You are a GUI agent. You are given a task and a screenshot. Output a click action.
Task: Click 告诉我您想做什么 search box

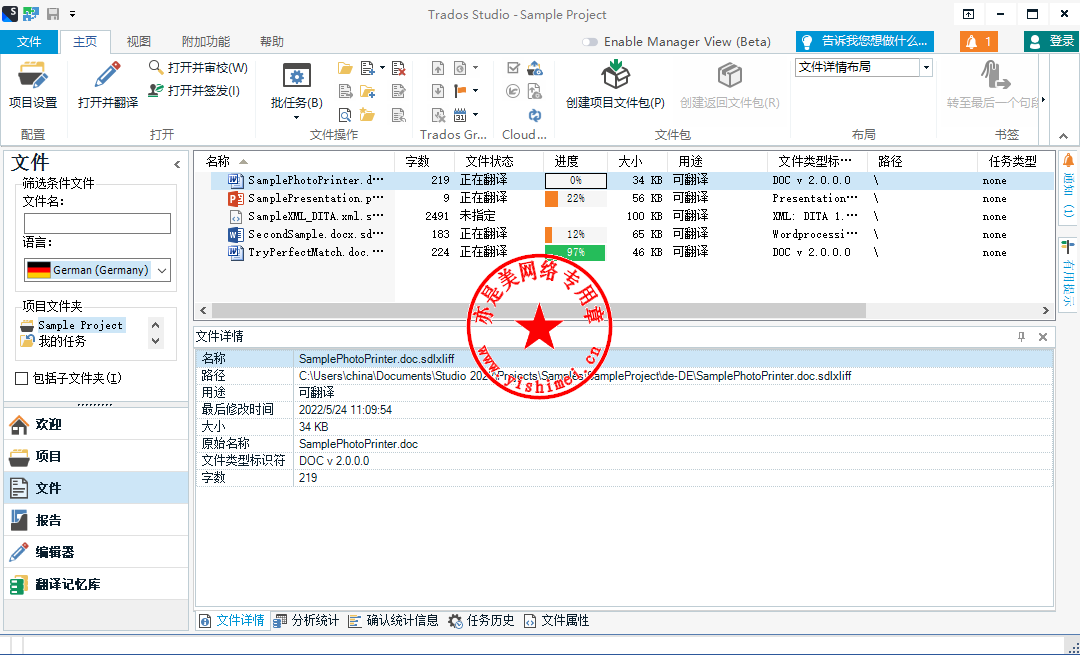(865, 41)
